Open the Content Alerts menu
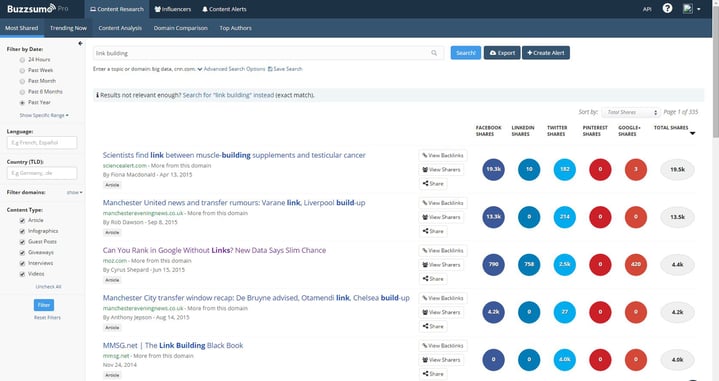 point(224,9)
